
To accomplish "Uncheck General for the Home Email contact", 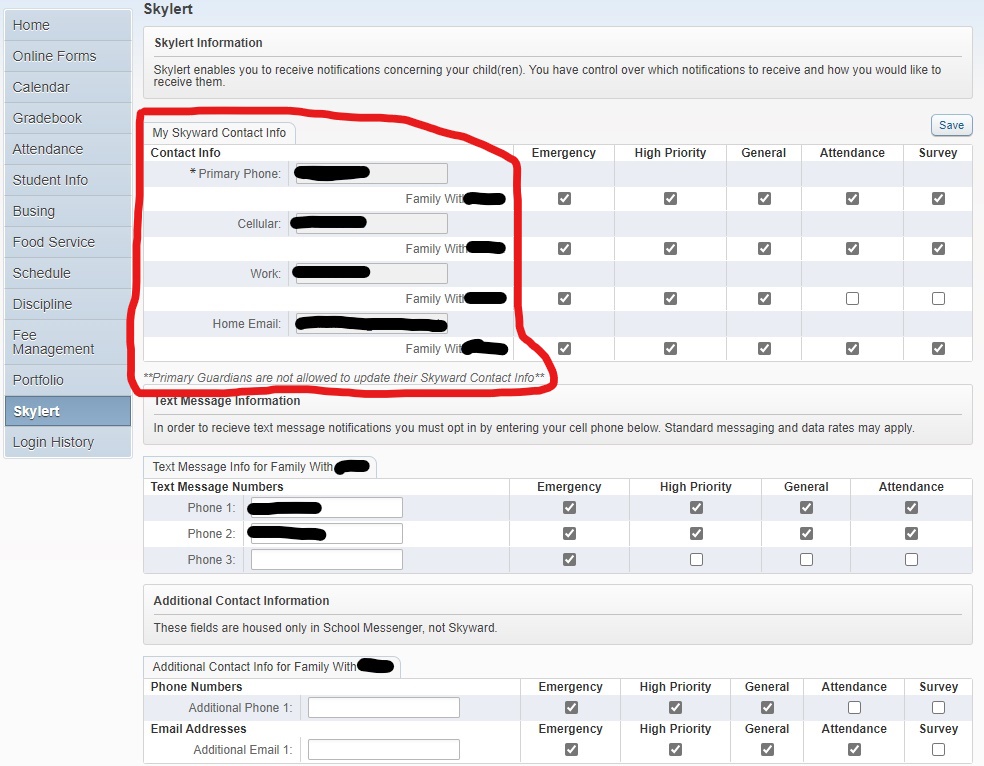I will [x=764, y=348].
